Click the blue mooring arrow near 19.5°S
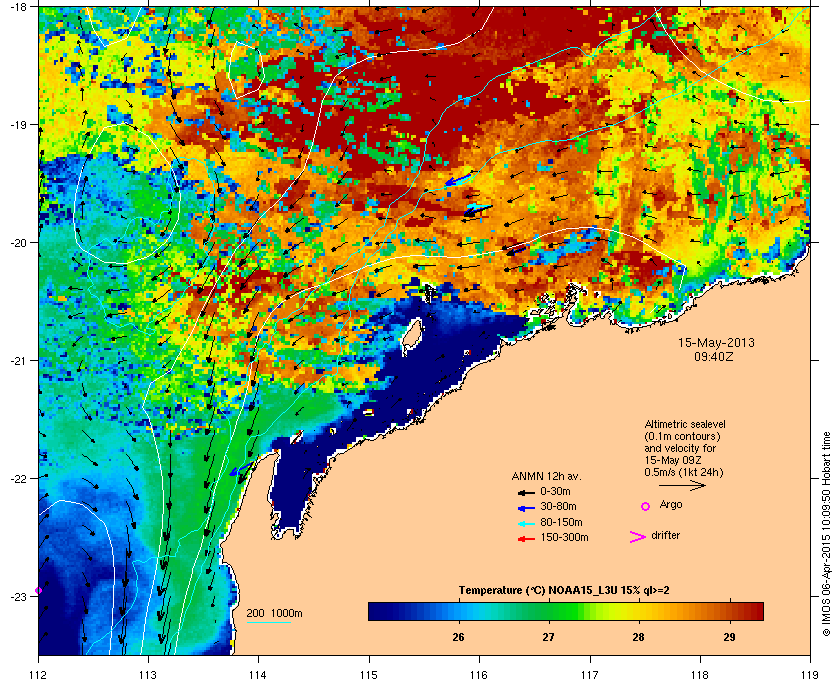Screen dimensions: 840x680 click(459, 180)
